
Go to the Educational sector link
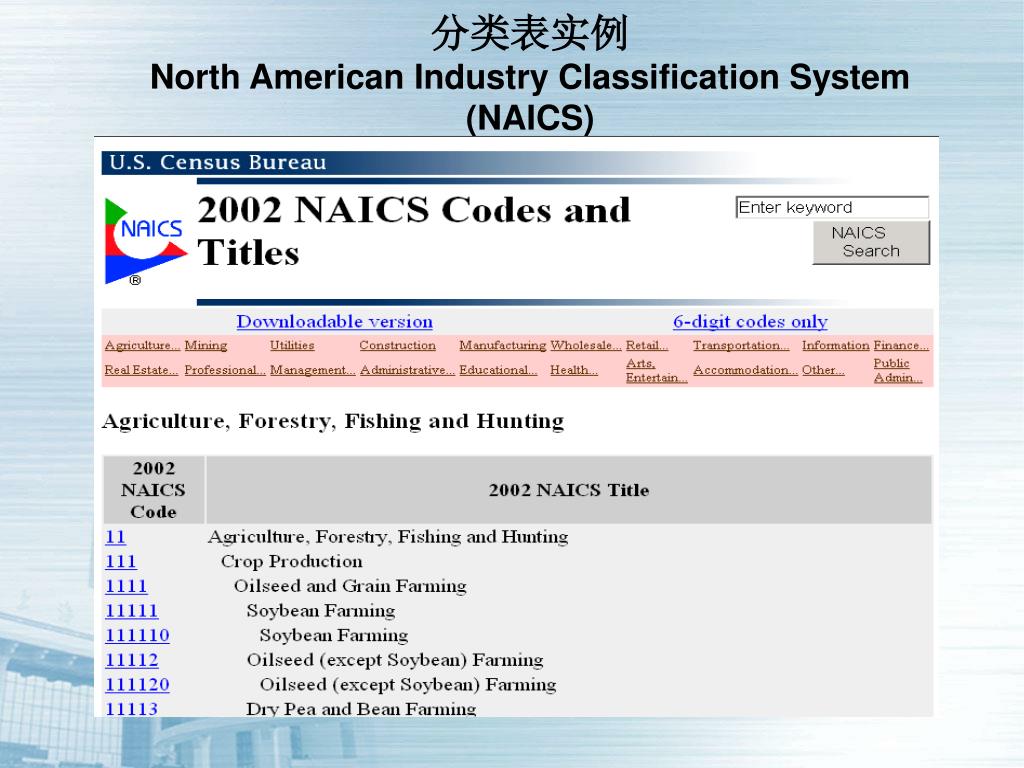coord(498,370)
